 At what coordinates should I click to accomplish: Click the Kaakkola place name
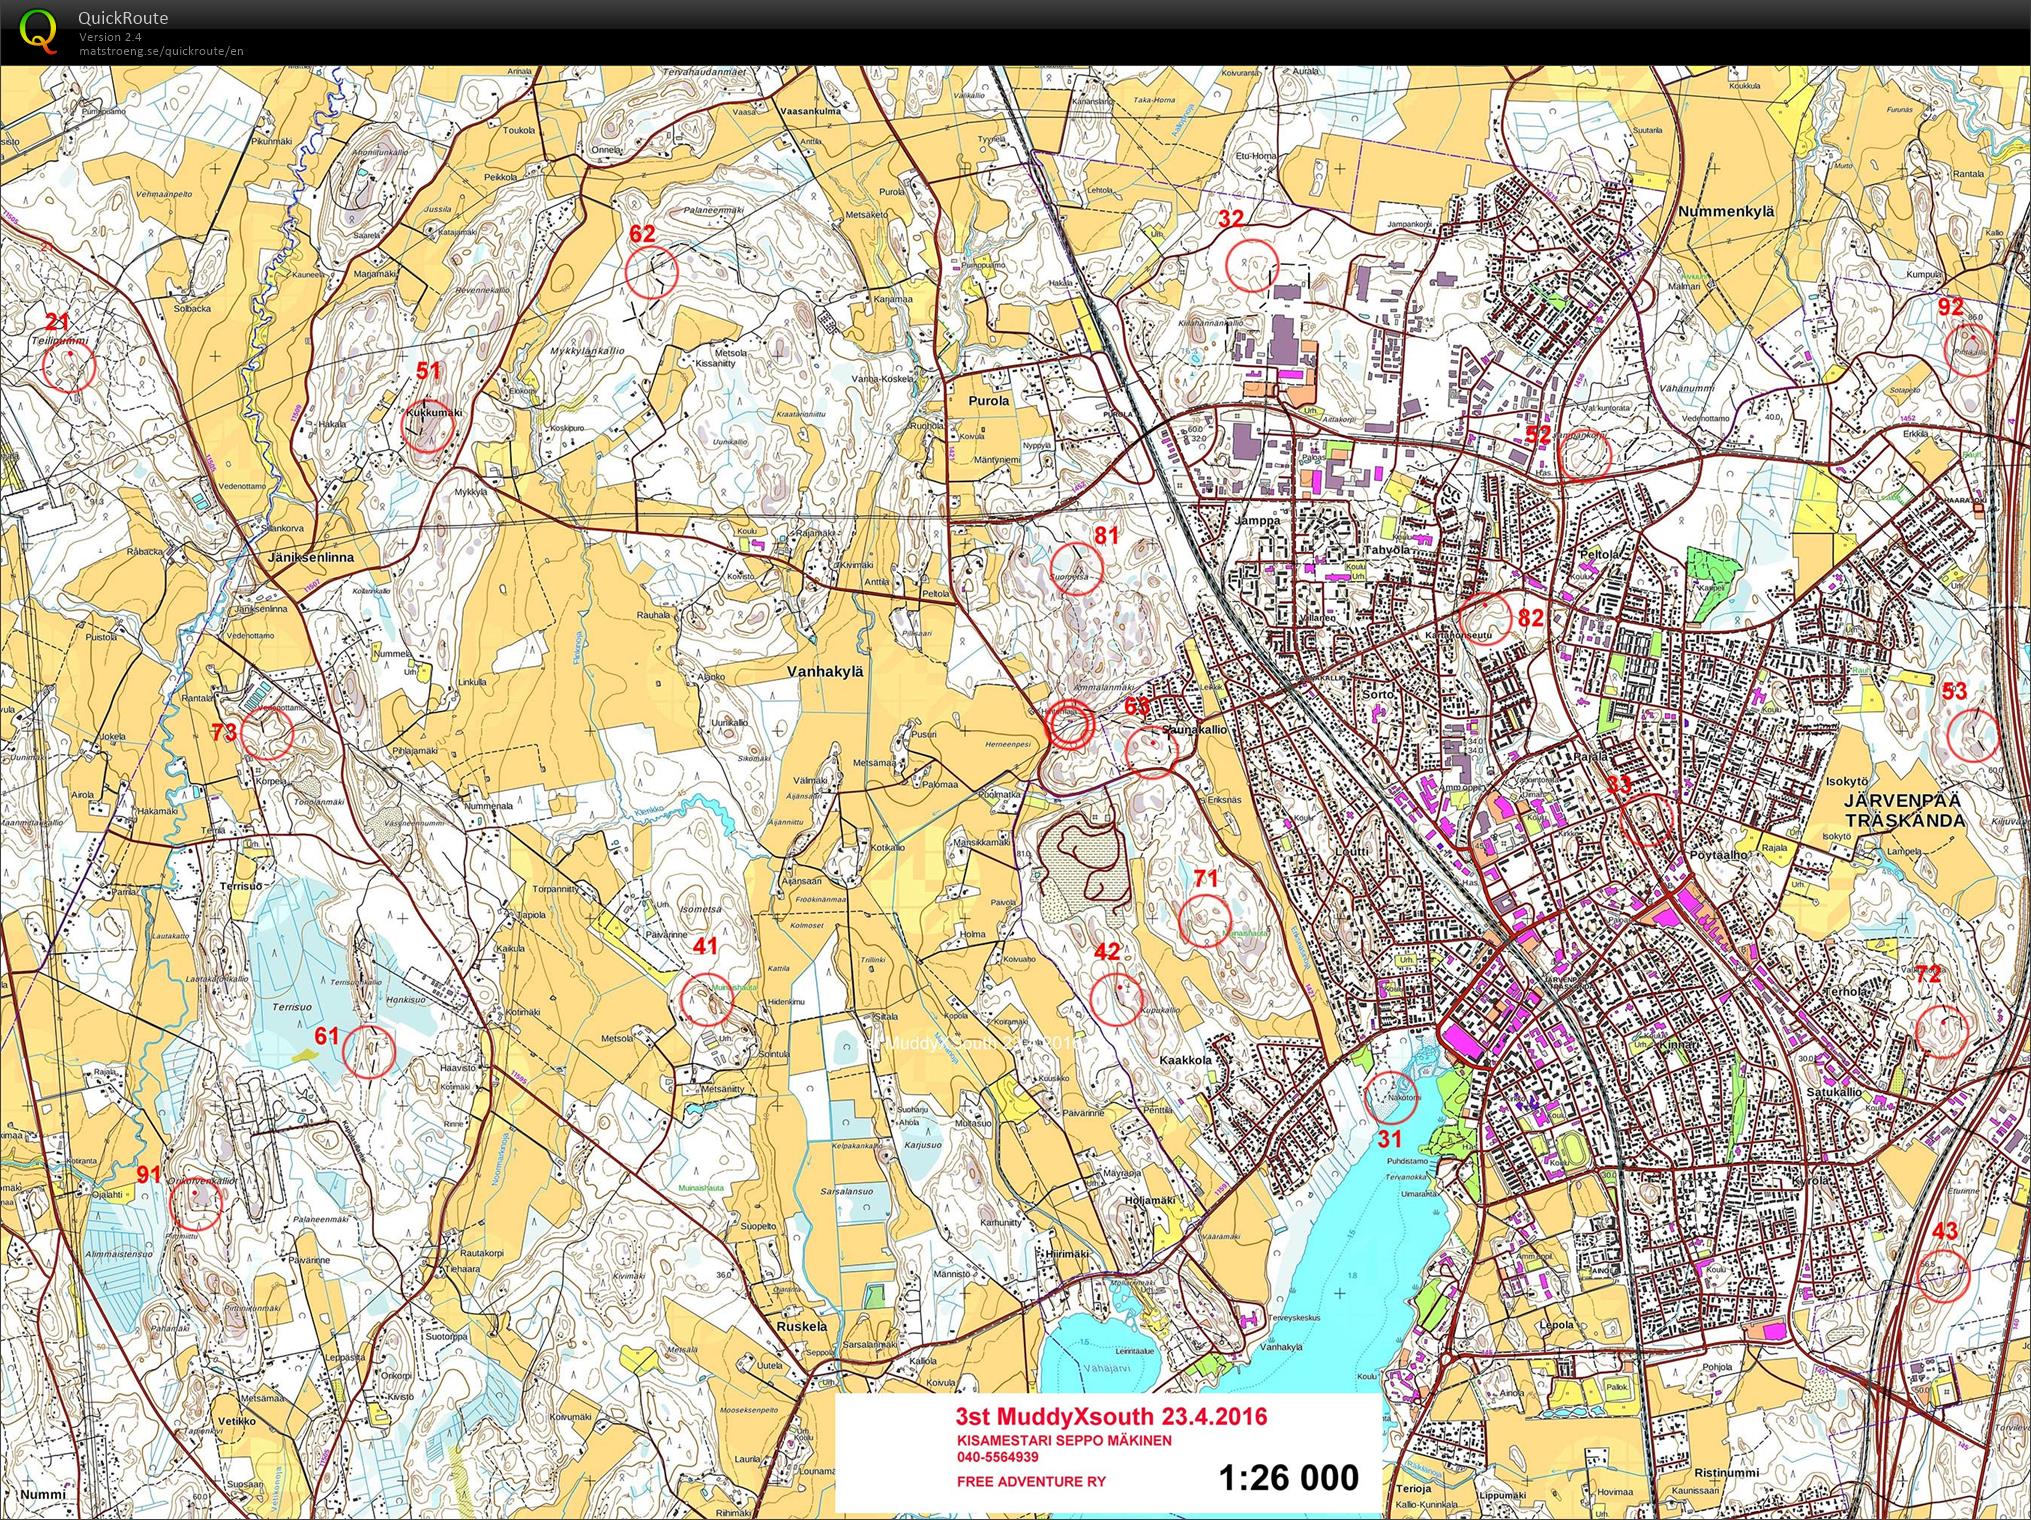tap(1186, 1060)
